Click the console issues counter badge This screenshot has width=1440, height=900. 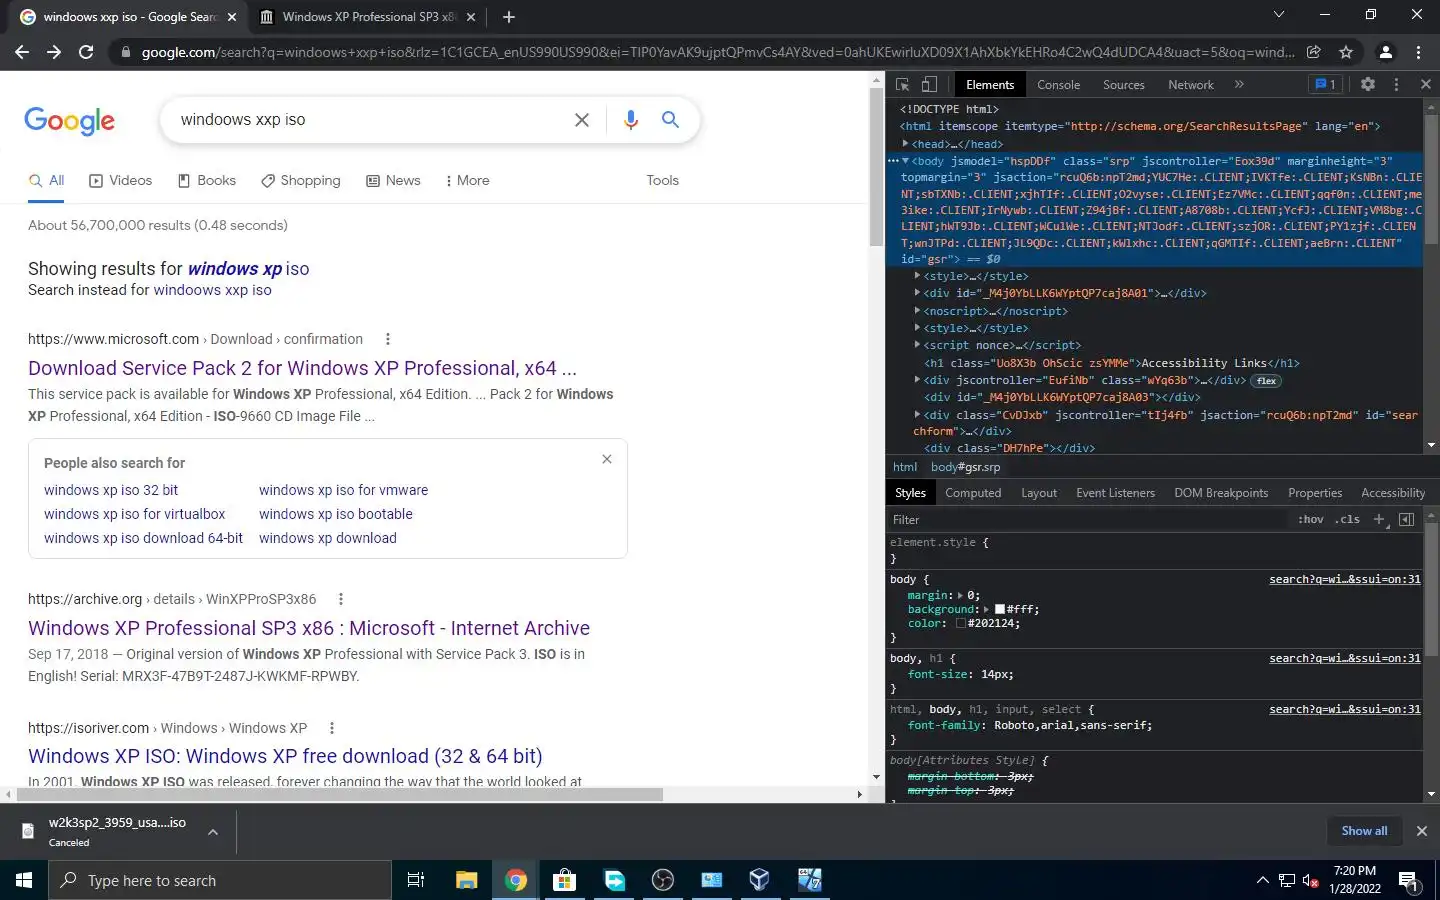click(x=1326, y=85)
